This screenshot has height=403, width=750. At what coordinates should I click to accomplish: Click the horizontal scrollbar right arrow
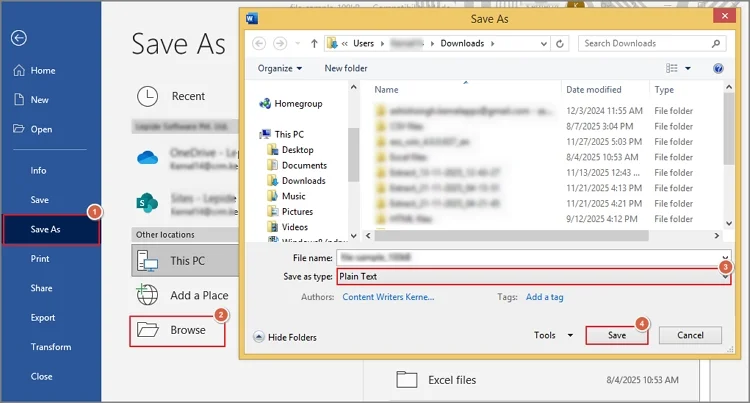pos(717,236)
